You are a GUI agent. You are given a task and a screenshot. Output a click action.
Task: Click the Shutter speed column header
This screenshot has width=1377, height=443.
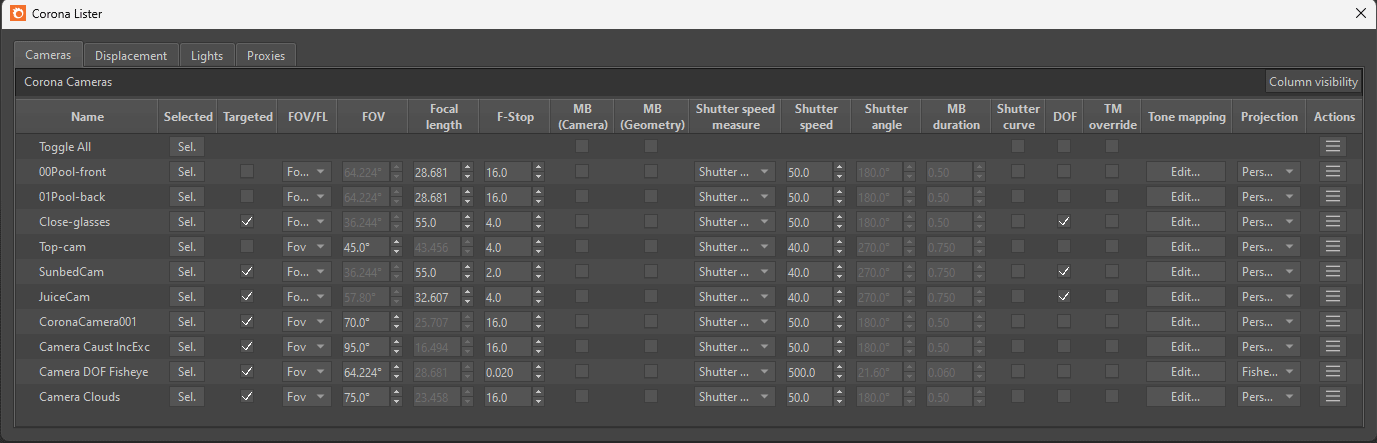tap(816, 117)
